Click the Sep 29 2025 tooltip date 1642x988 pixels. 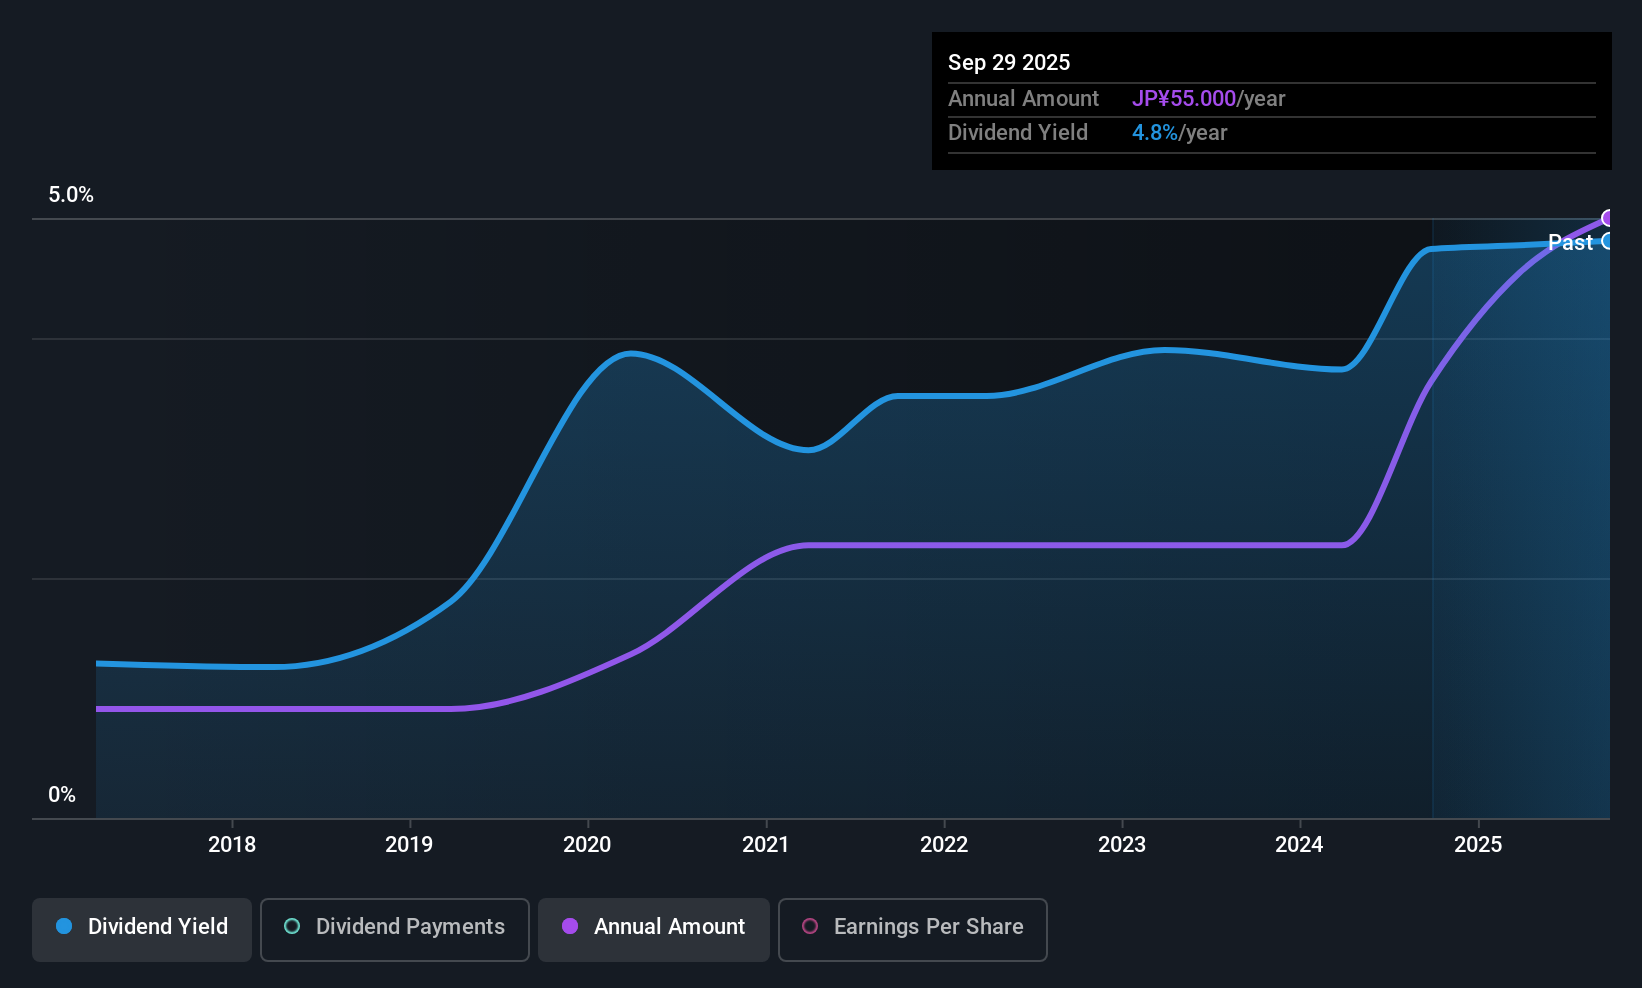click(x=1009, y=62)
